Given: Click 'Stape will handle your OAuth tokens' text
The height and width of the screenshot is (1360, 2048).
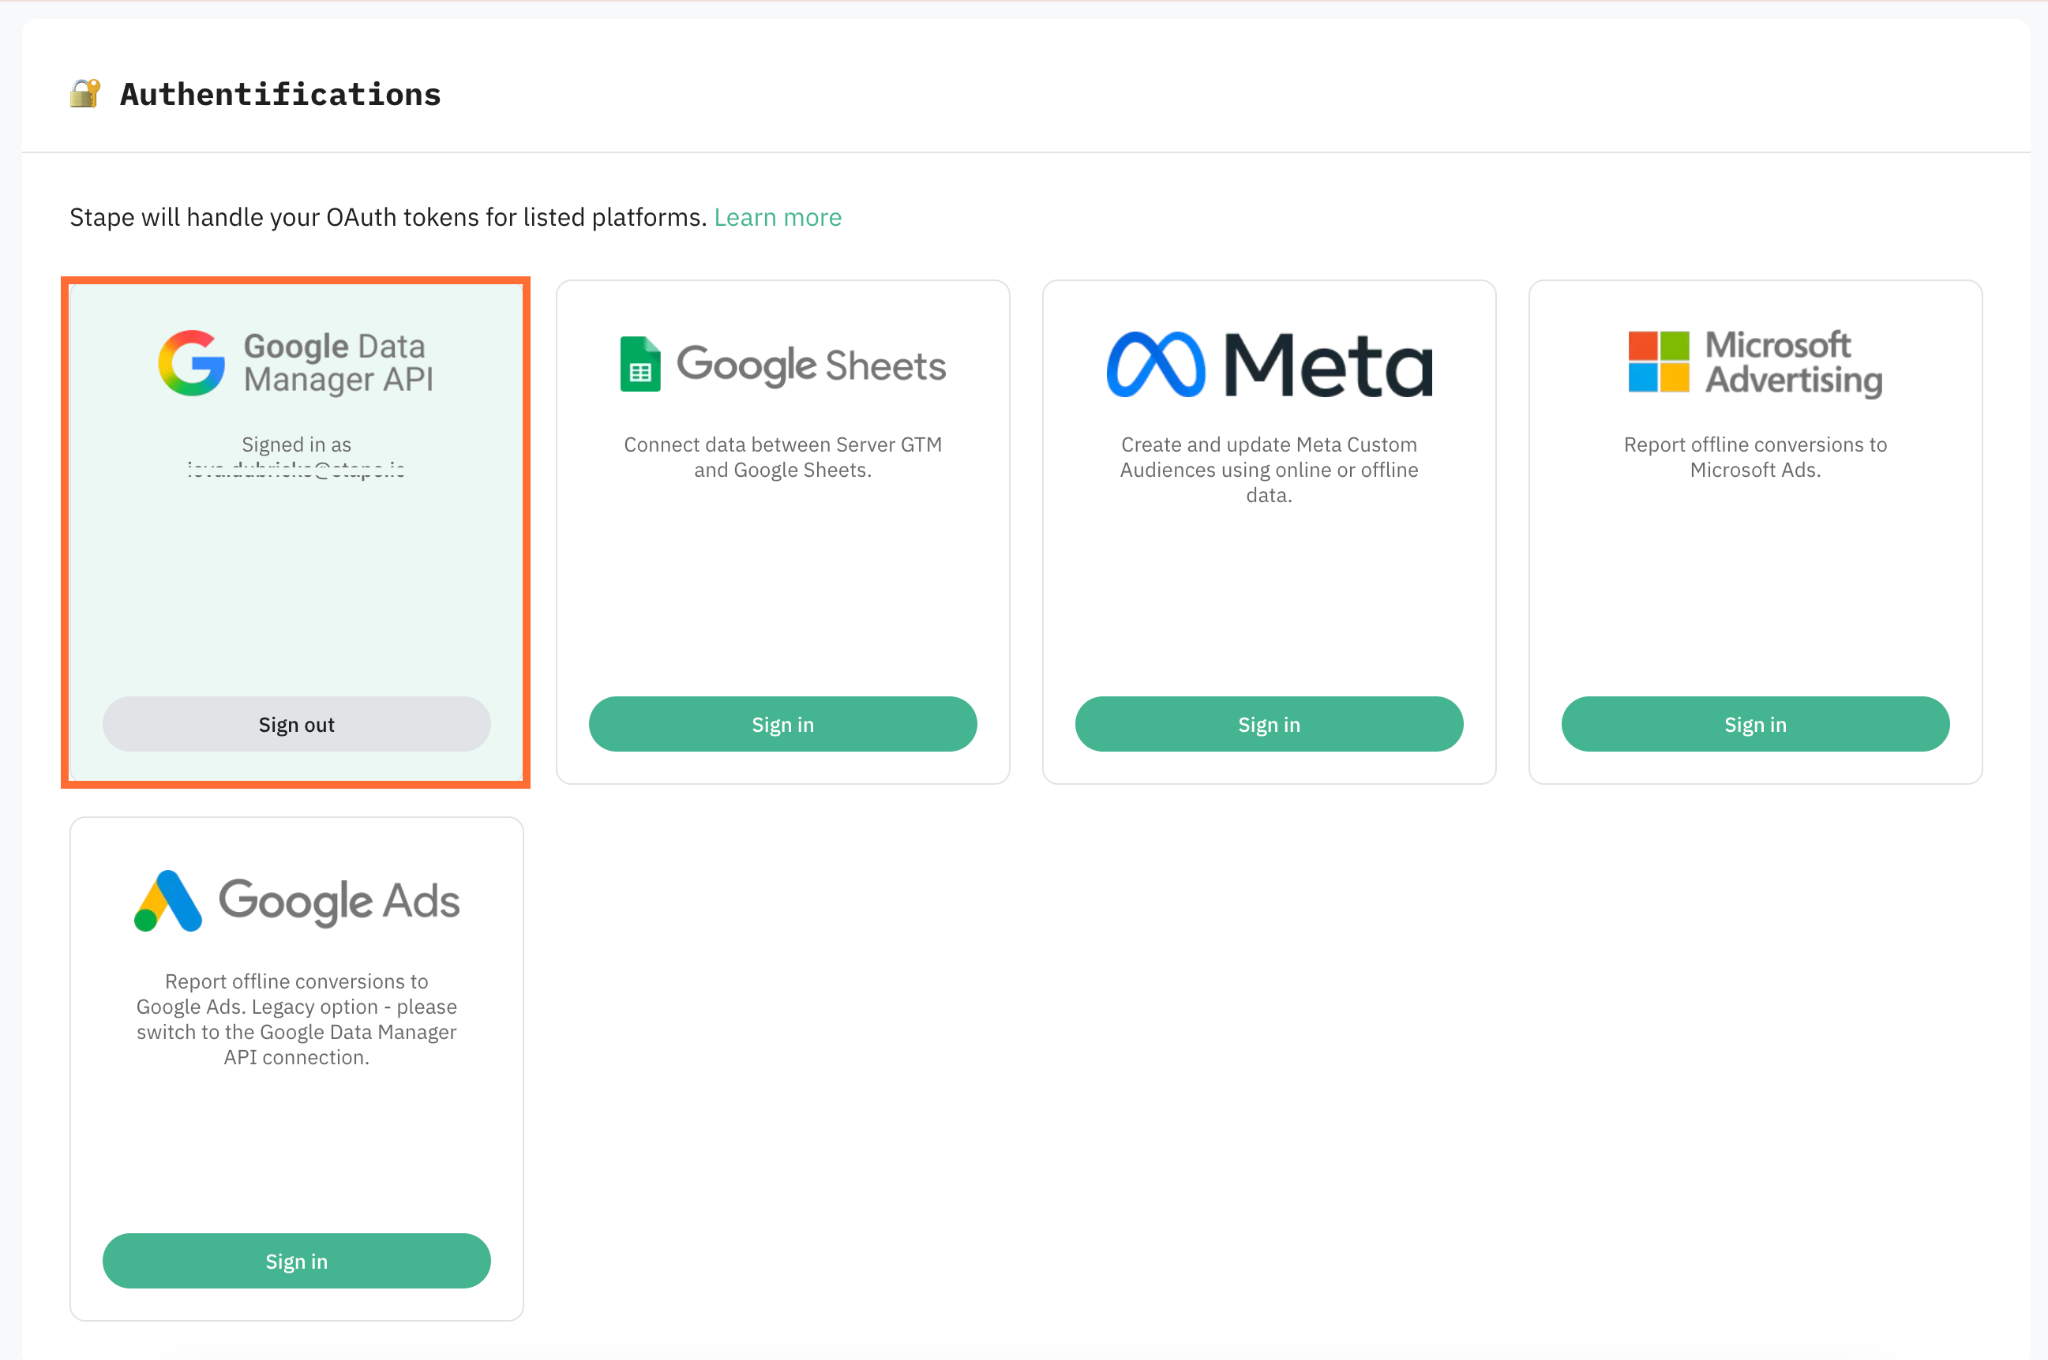Looking at the screenshot, I should [x=388, y=217].
